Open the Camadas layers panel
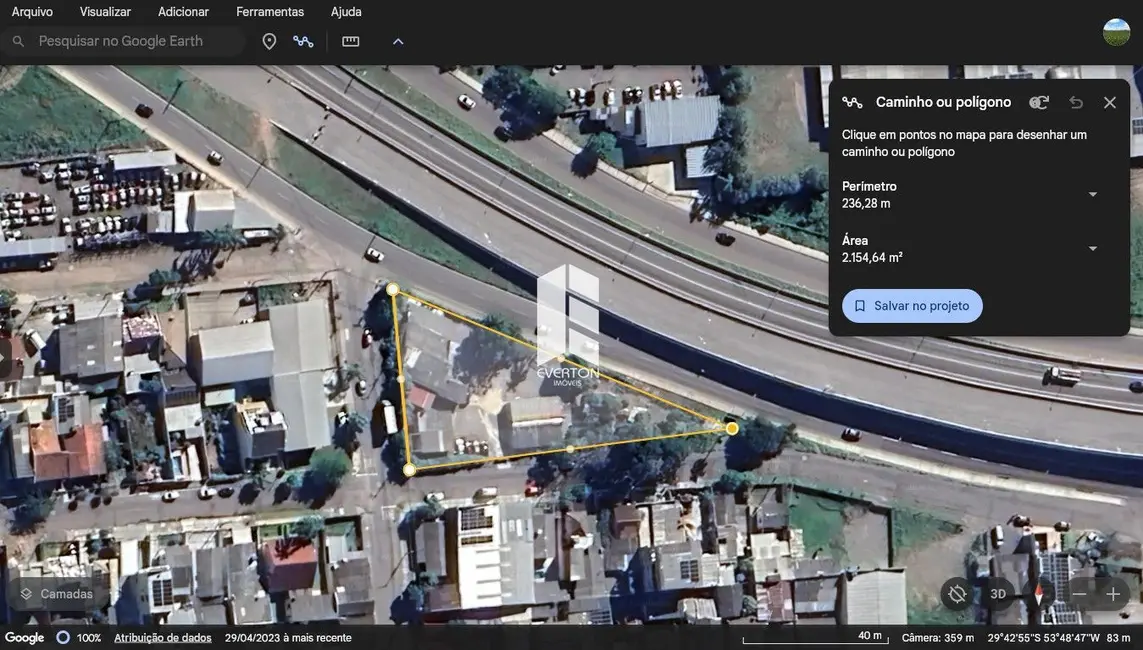1143x650 pixels. (57, 594)
